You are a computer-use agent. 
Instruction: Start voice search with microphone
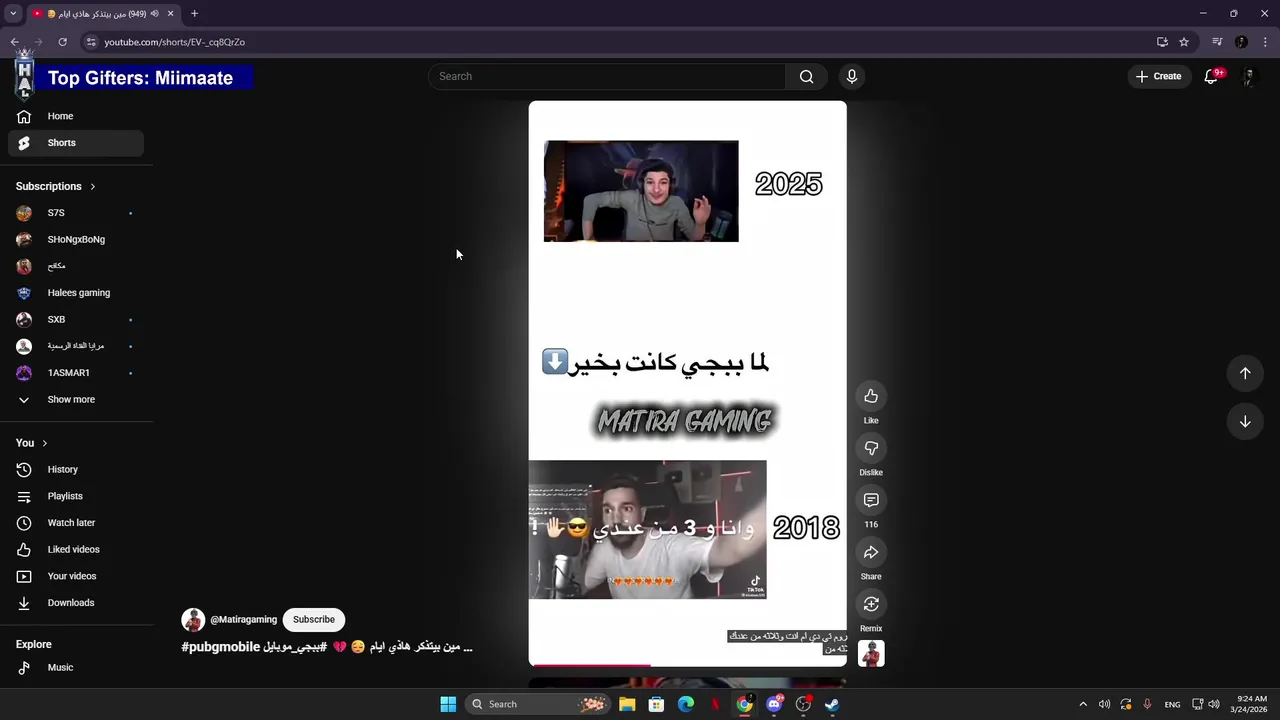tap(852, 76)
